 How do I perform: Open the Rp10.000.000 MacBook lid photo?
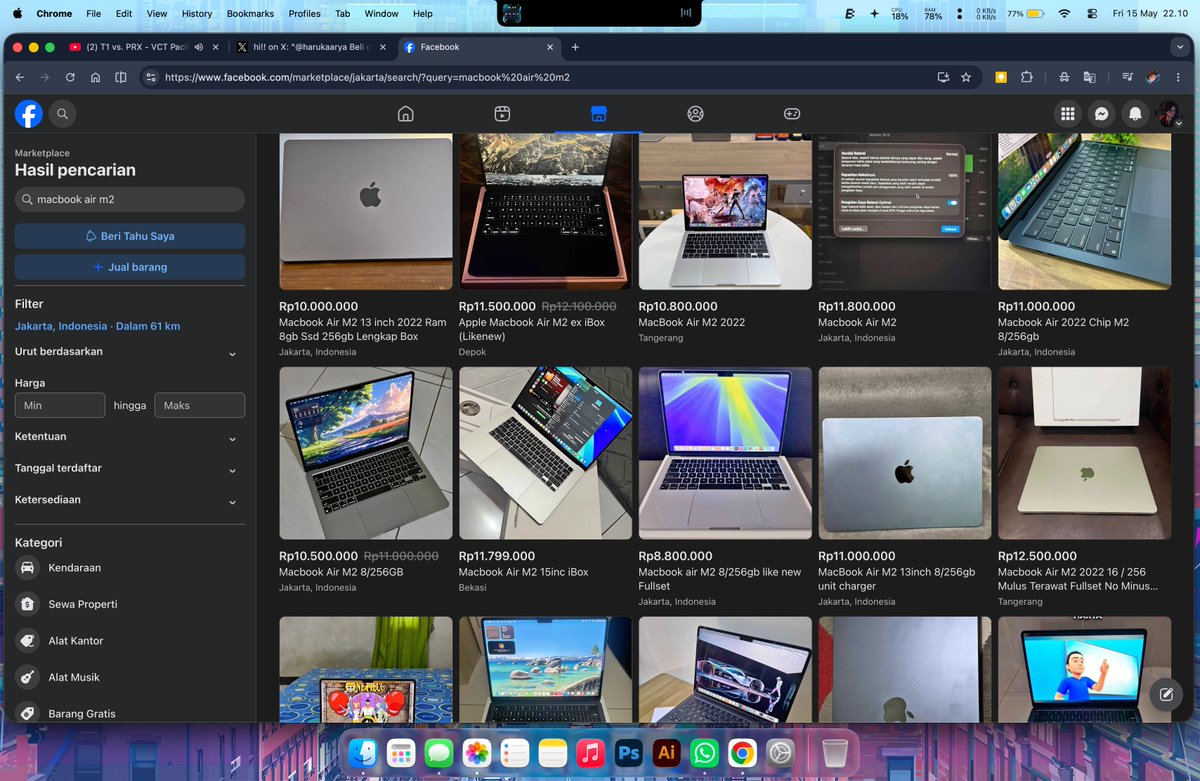(x=365, y=212)
